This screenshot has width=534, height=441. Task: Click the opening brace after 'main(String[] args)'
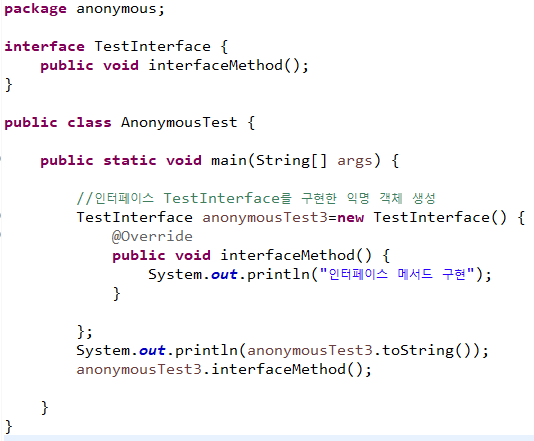[395, 161]
